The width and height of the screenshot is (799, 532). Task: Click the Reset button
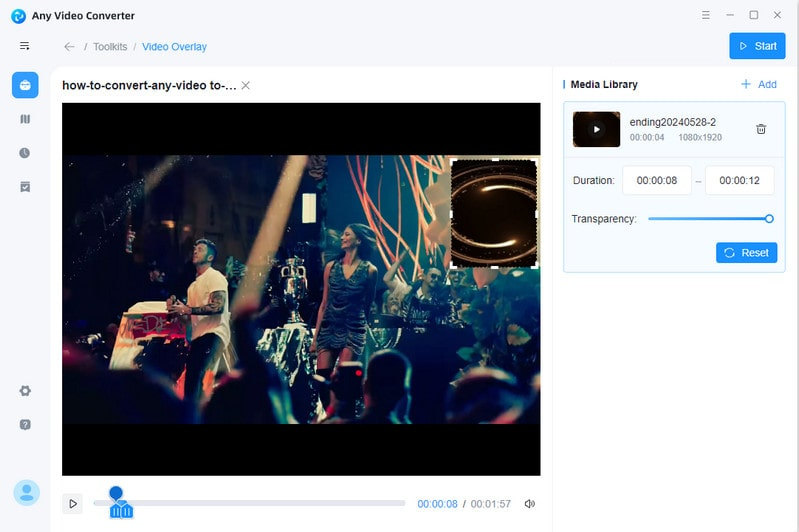[x=746, y=253]
